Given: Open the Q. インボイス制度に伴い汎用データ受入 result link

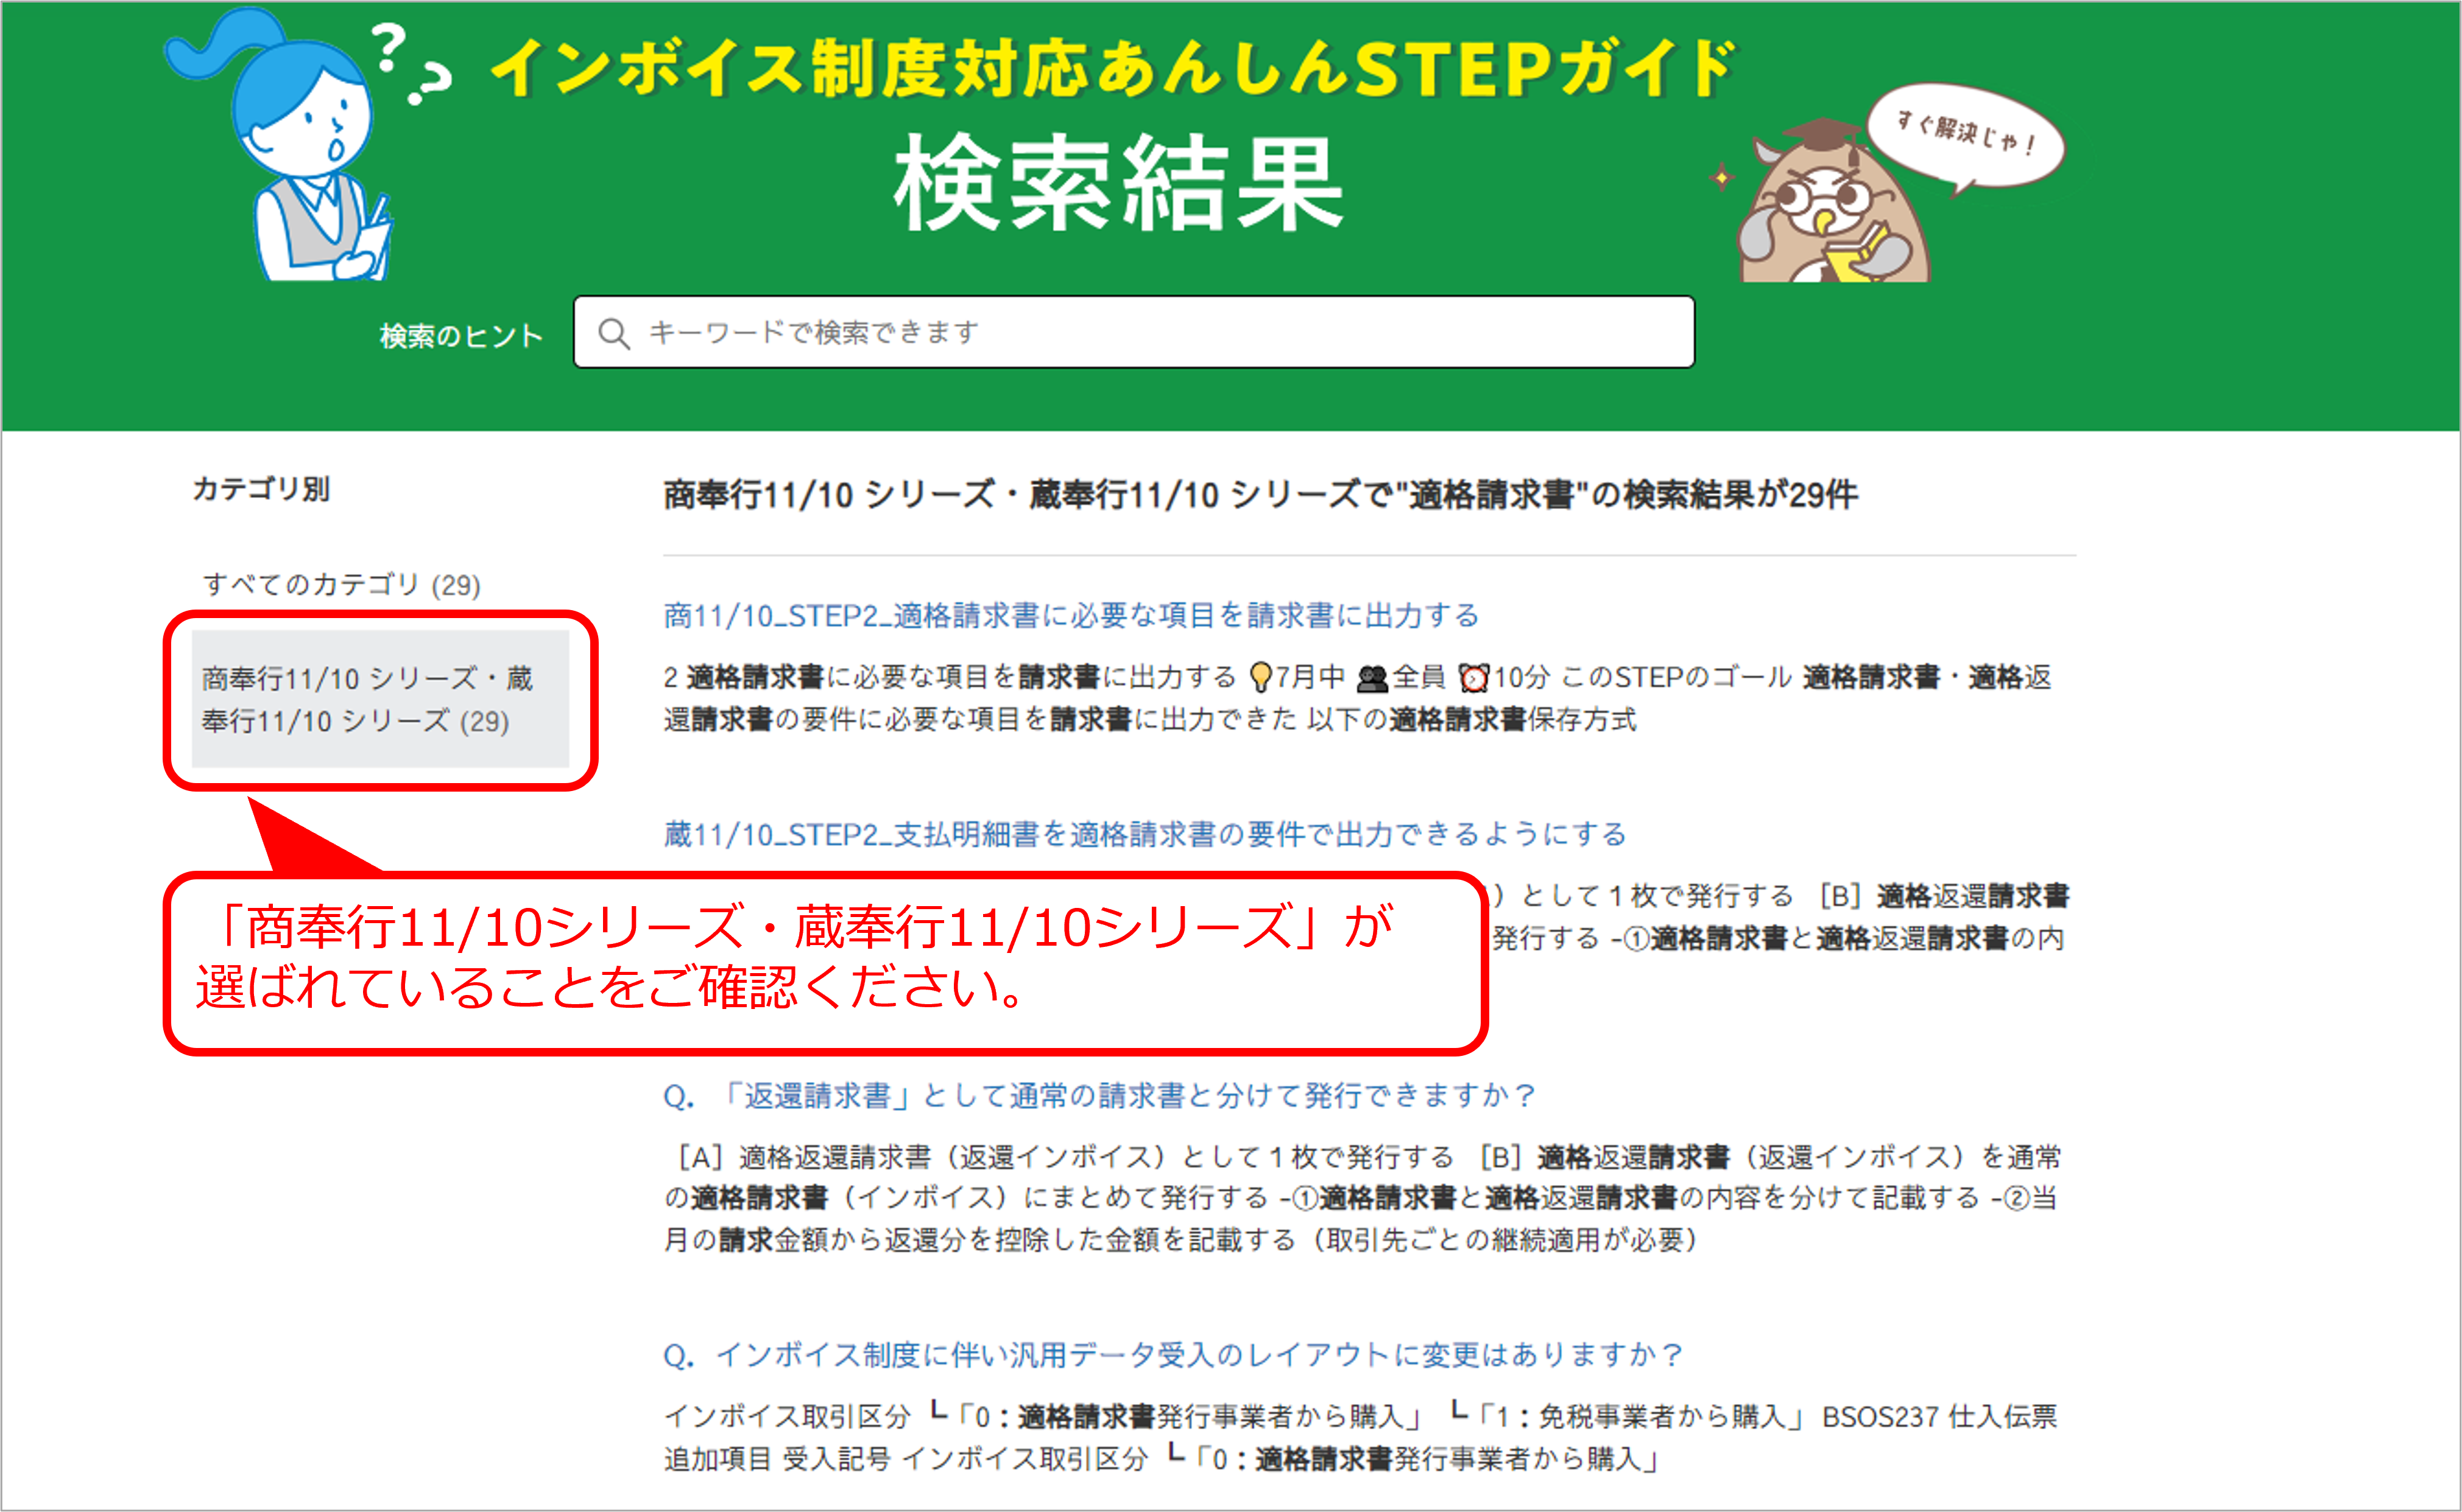Looking at the screenshot, I should point(1174,1355).
